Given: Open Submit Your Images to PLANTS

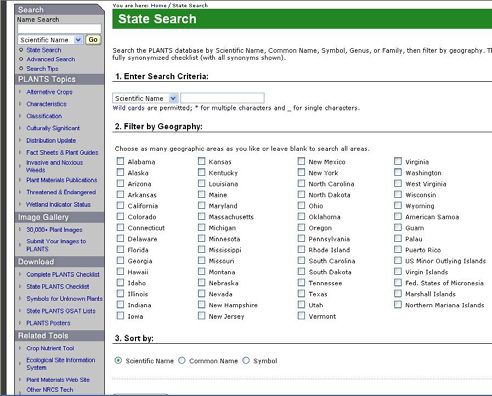Looking at the screenshot, I should coord(56,245).
